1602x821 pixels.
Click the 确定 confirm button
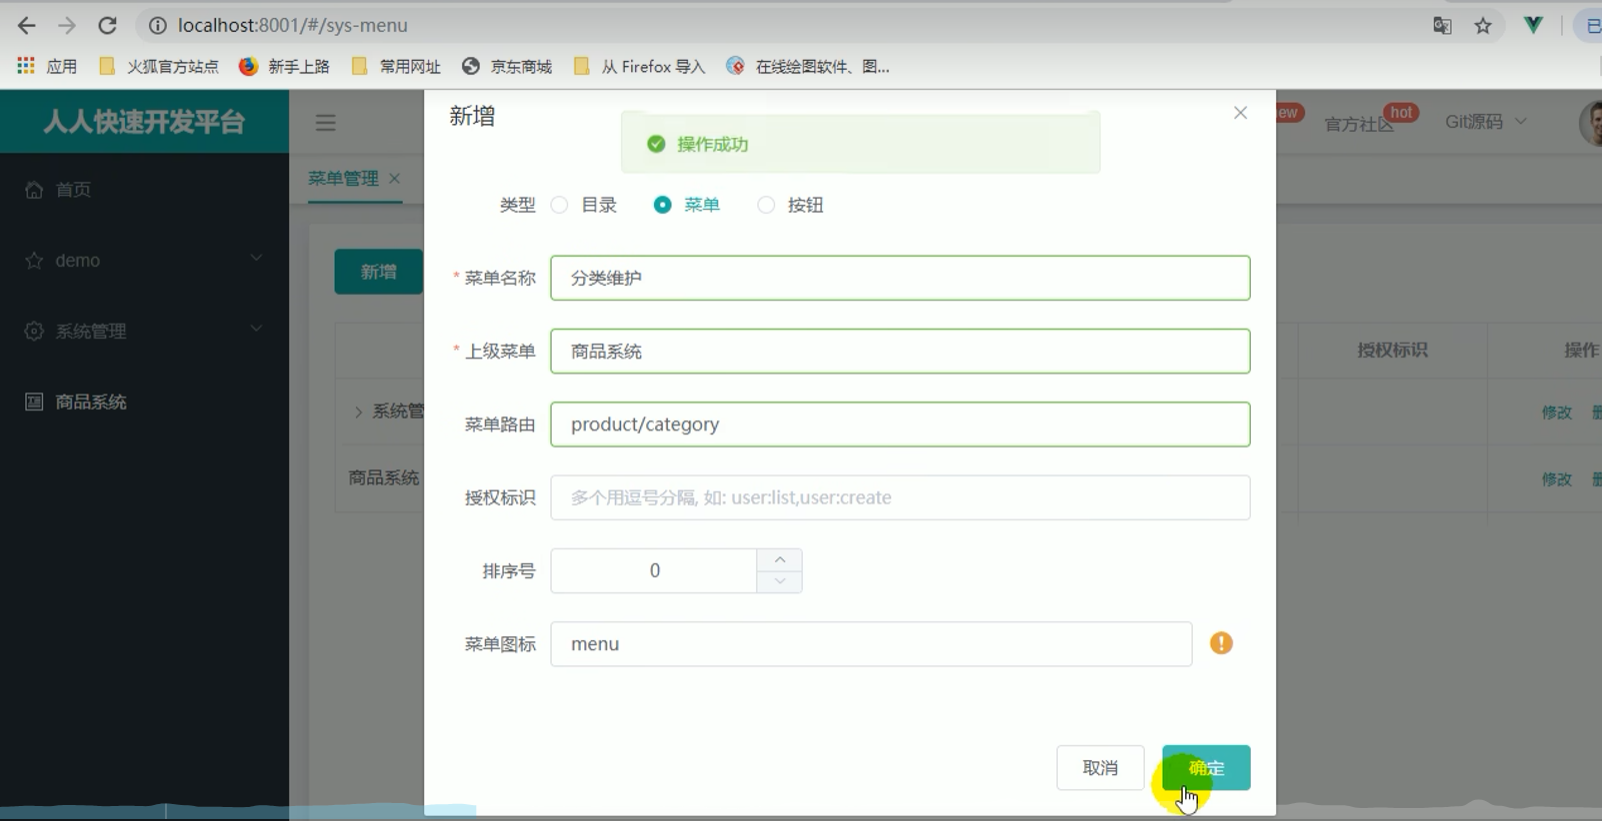(x=1206, y=768)
